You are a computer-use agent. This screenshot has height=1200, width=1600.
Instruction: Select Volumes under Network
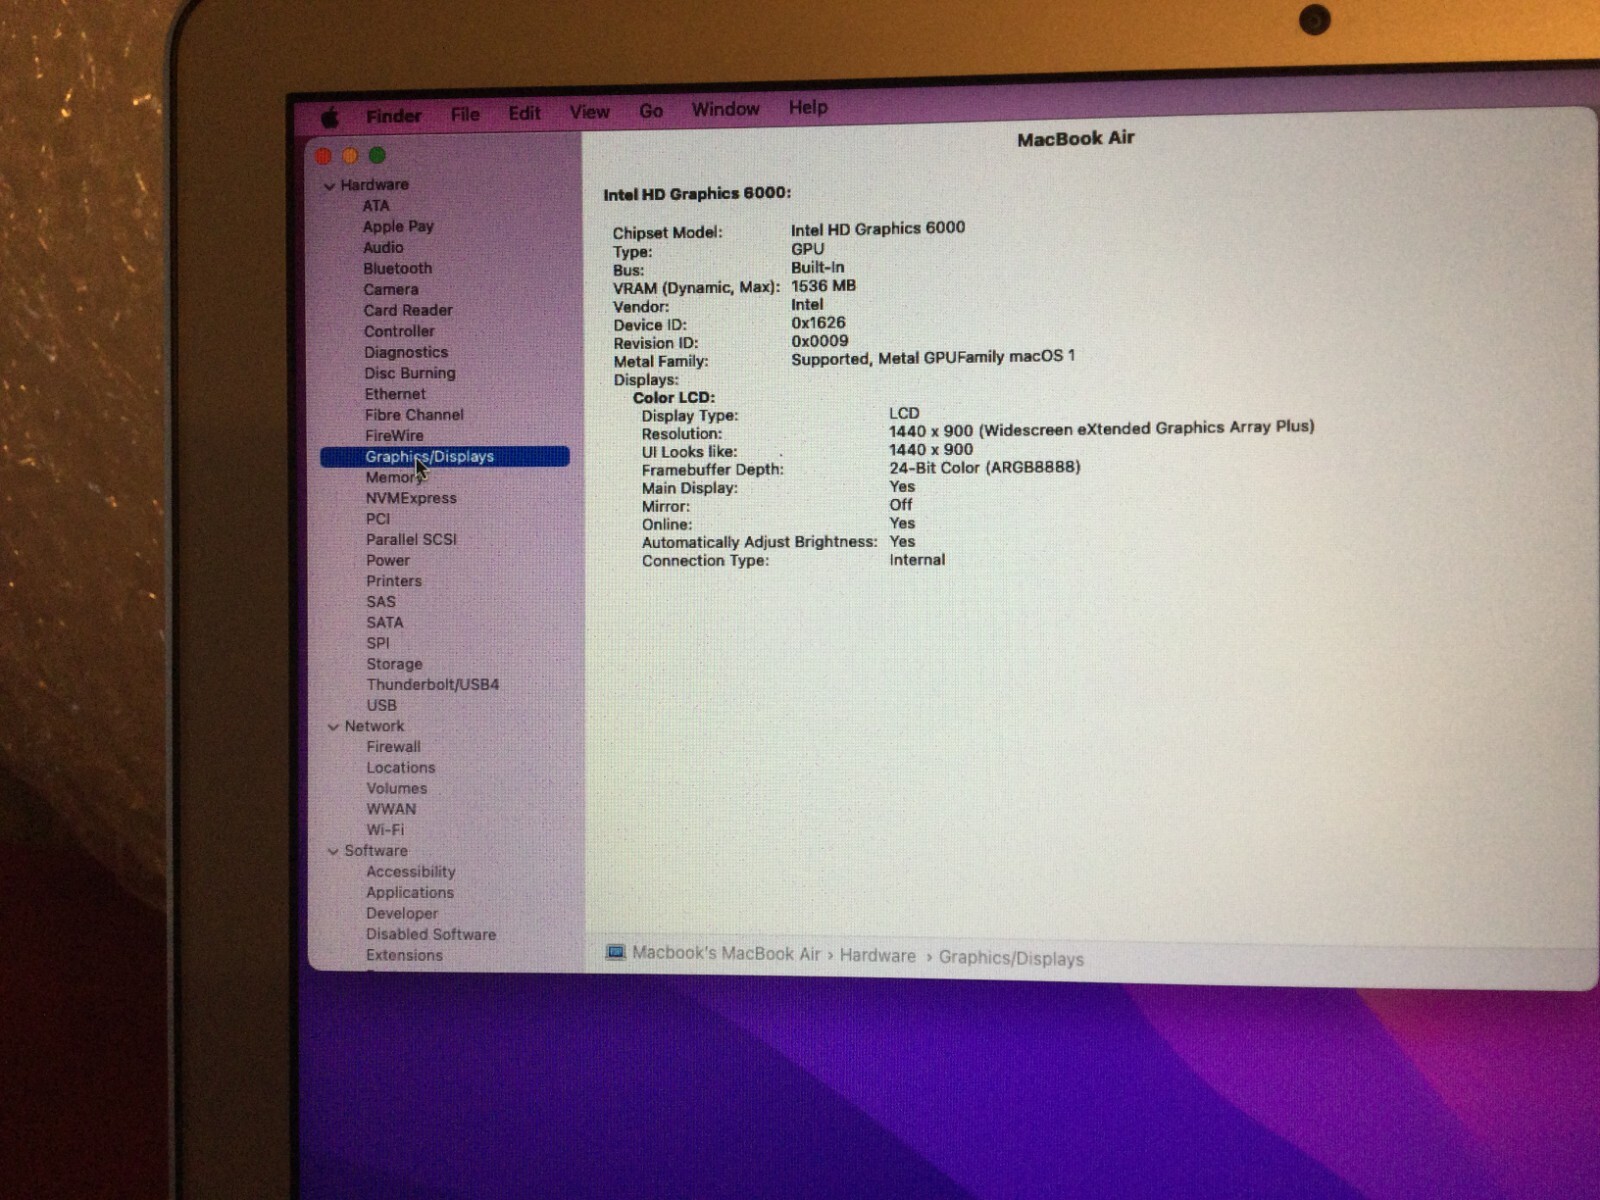(397, 789)
